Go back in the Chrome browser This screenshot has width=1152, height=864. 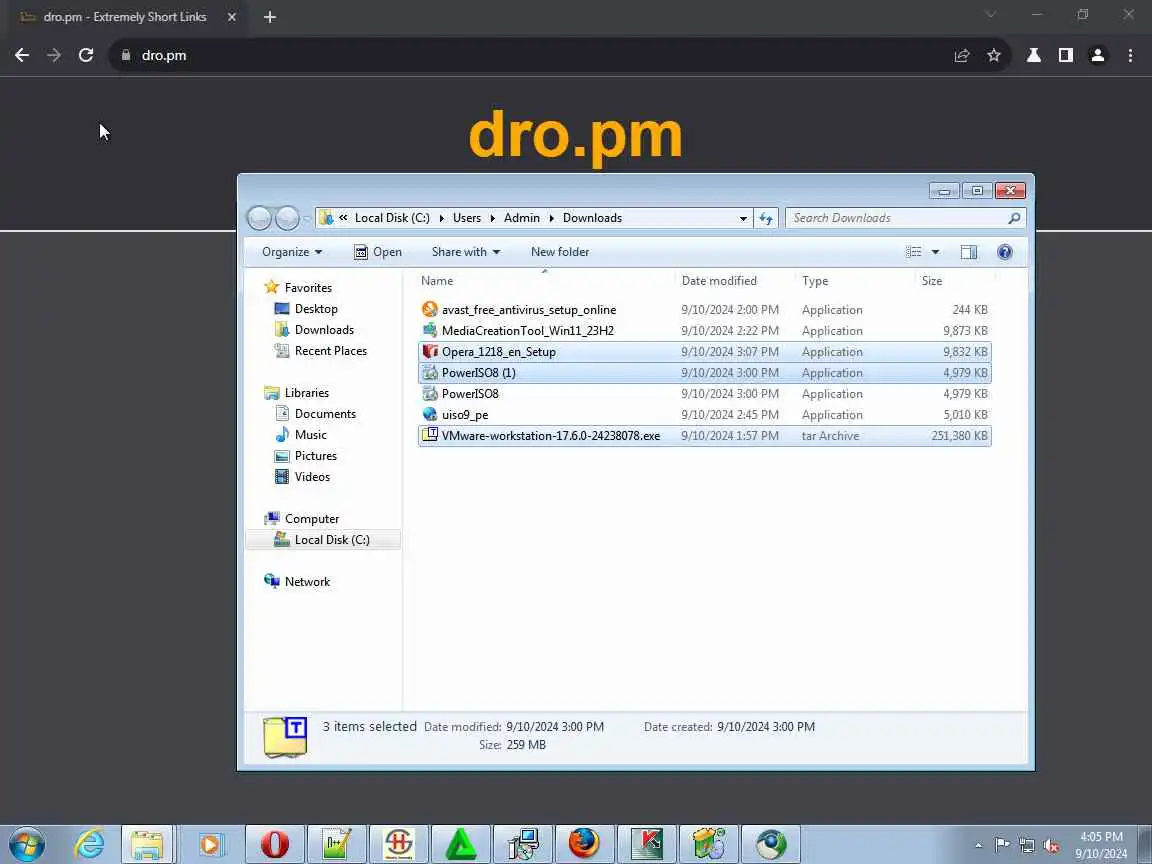[x=22, y=55]
